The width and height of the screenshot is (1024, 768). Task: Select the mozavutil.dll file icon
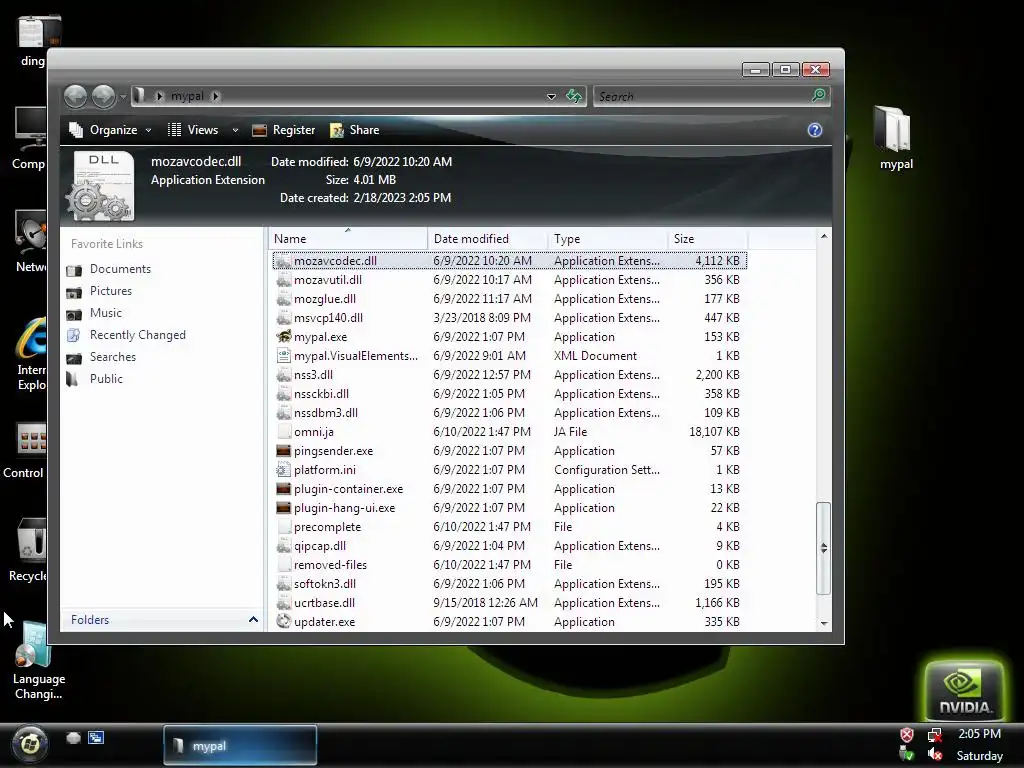(283, 280)
